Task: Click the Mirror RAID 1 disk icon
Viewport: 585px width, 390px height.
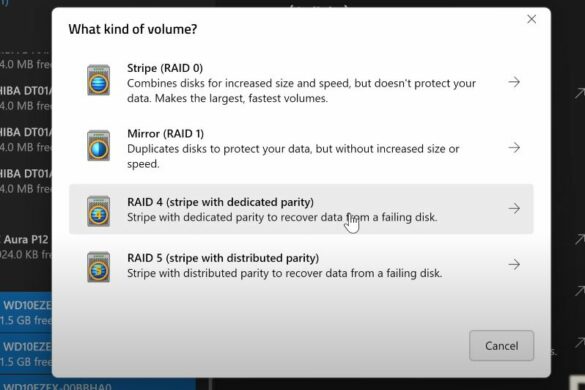Action: pos(98,146)
